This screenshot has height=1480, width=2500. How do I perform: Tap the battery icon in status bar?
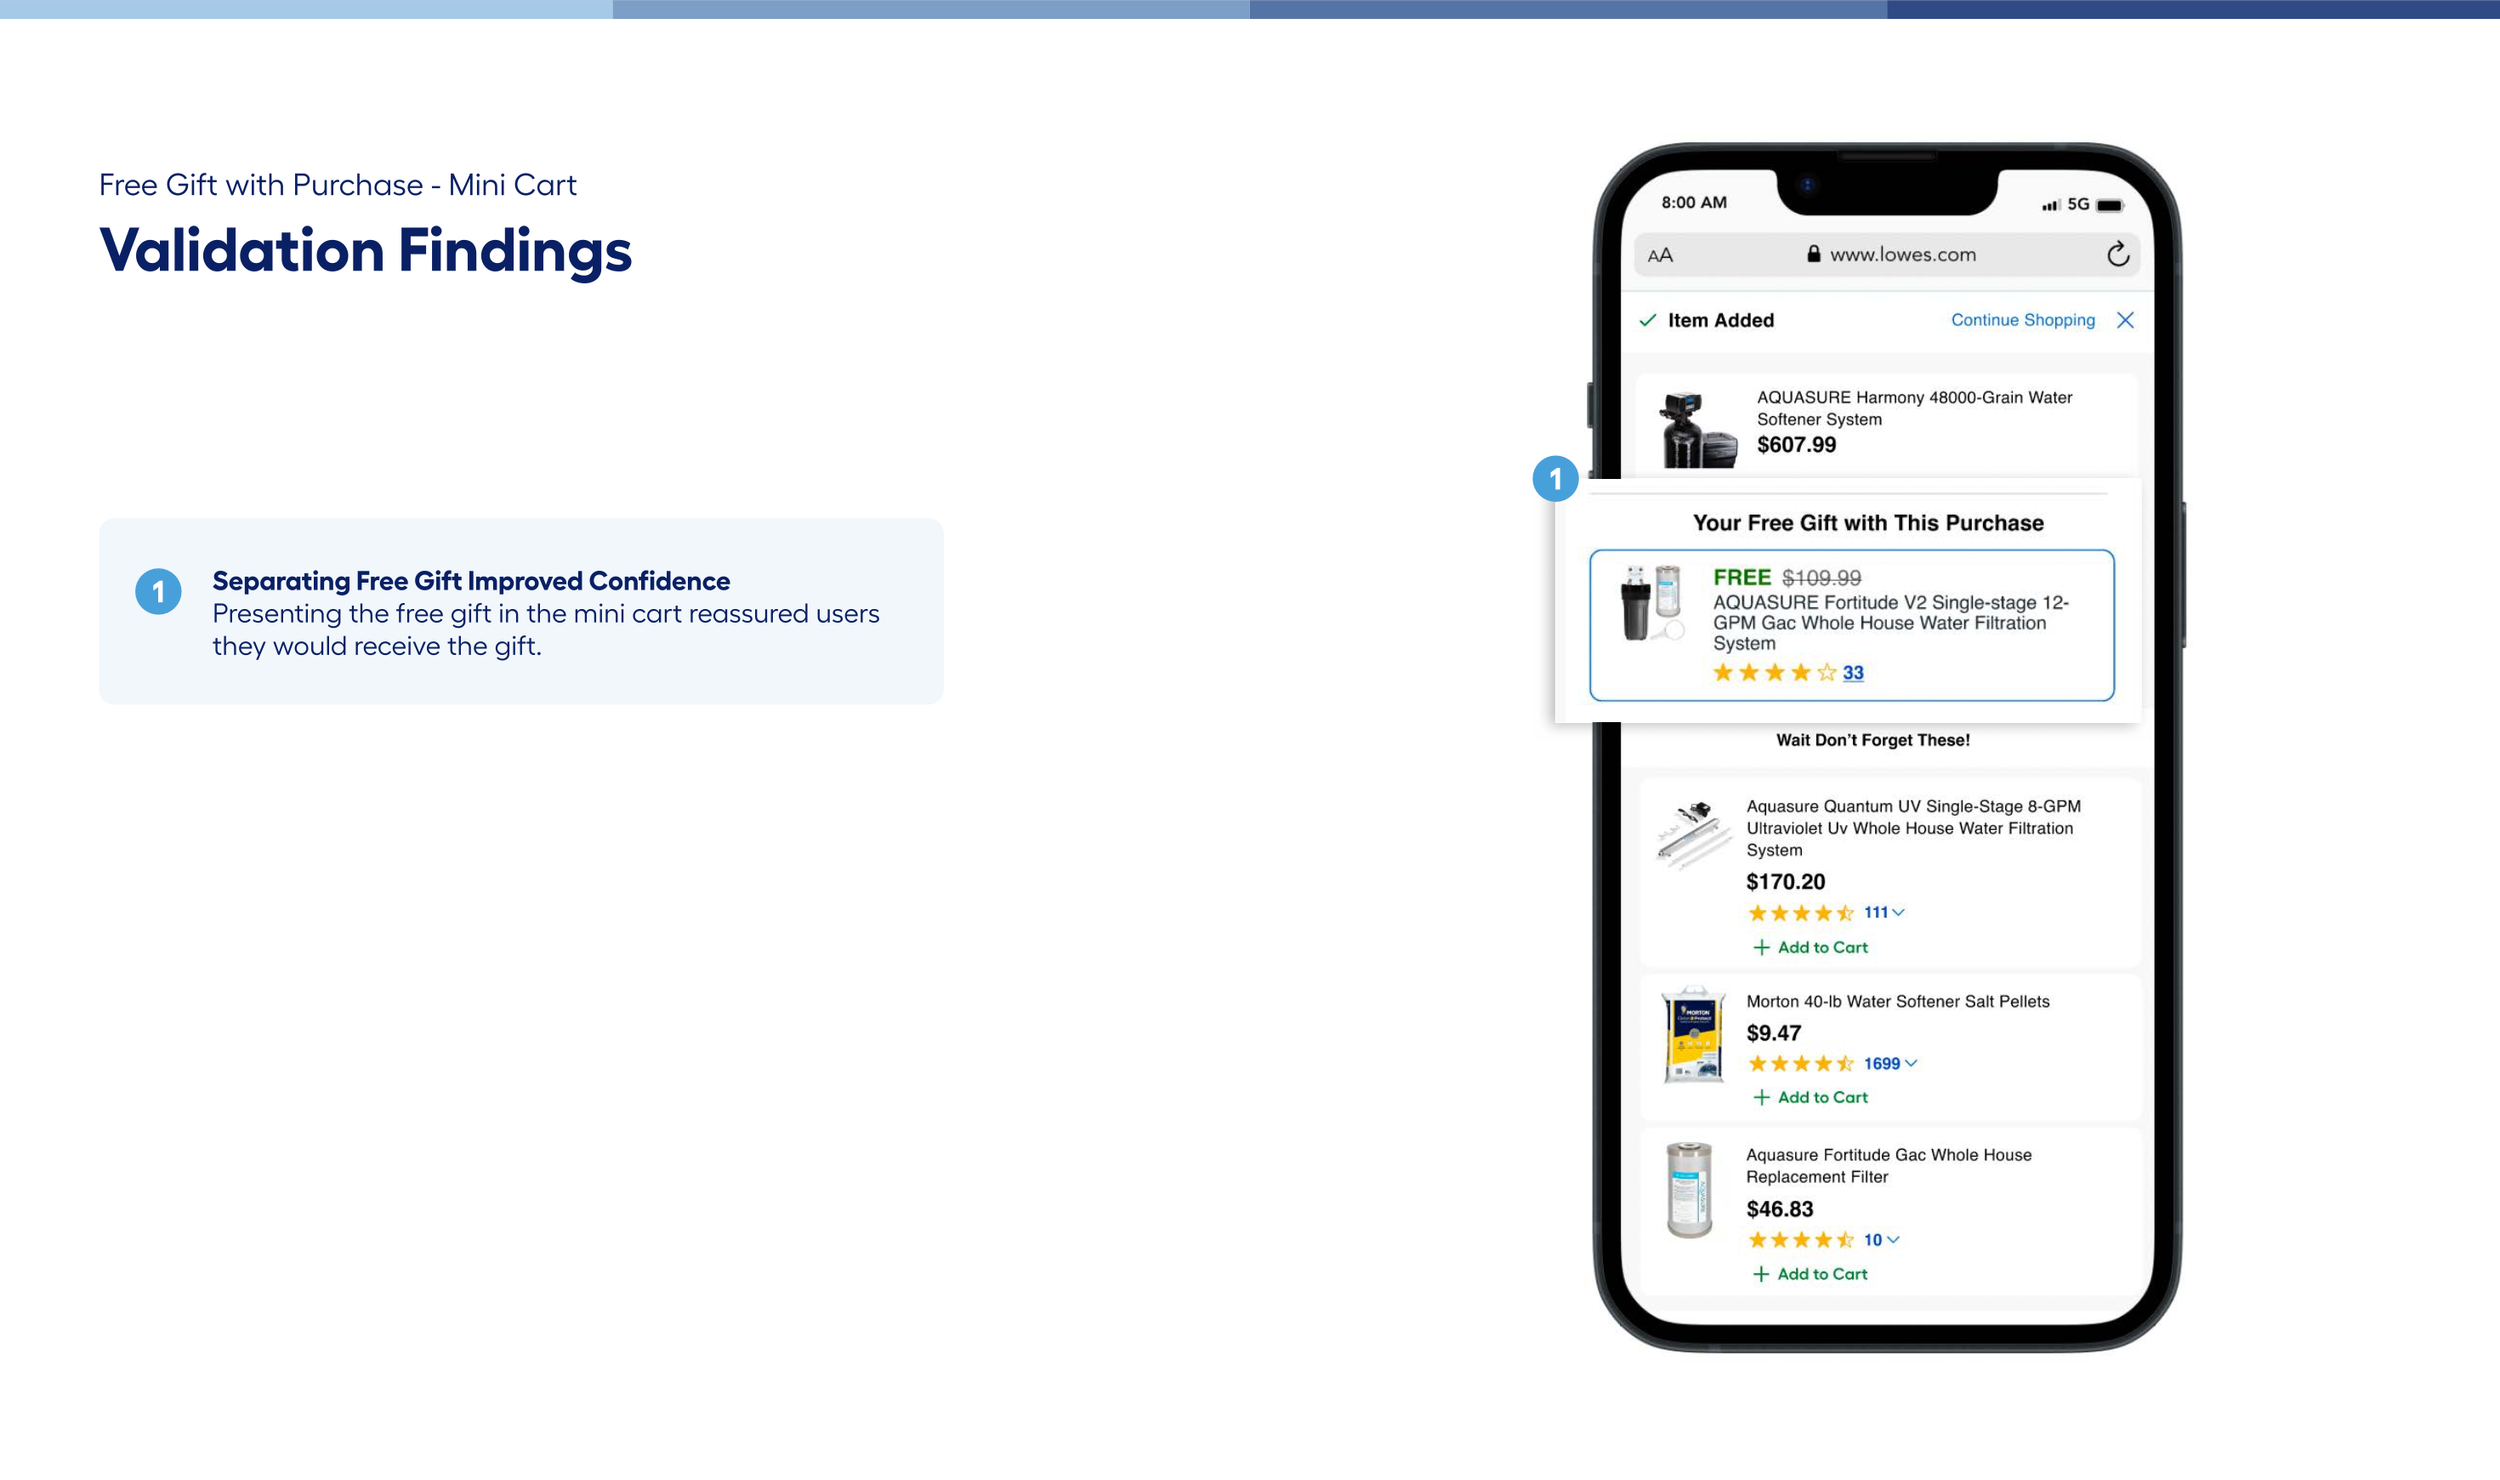coord(2110,205)
